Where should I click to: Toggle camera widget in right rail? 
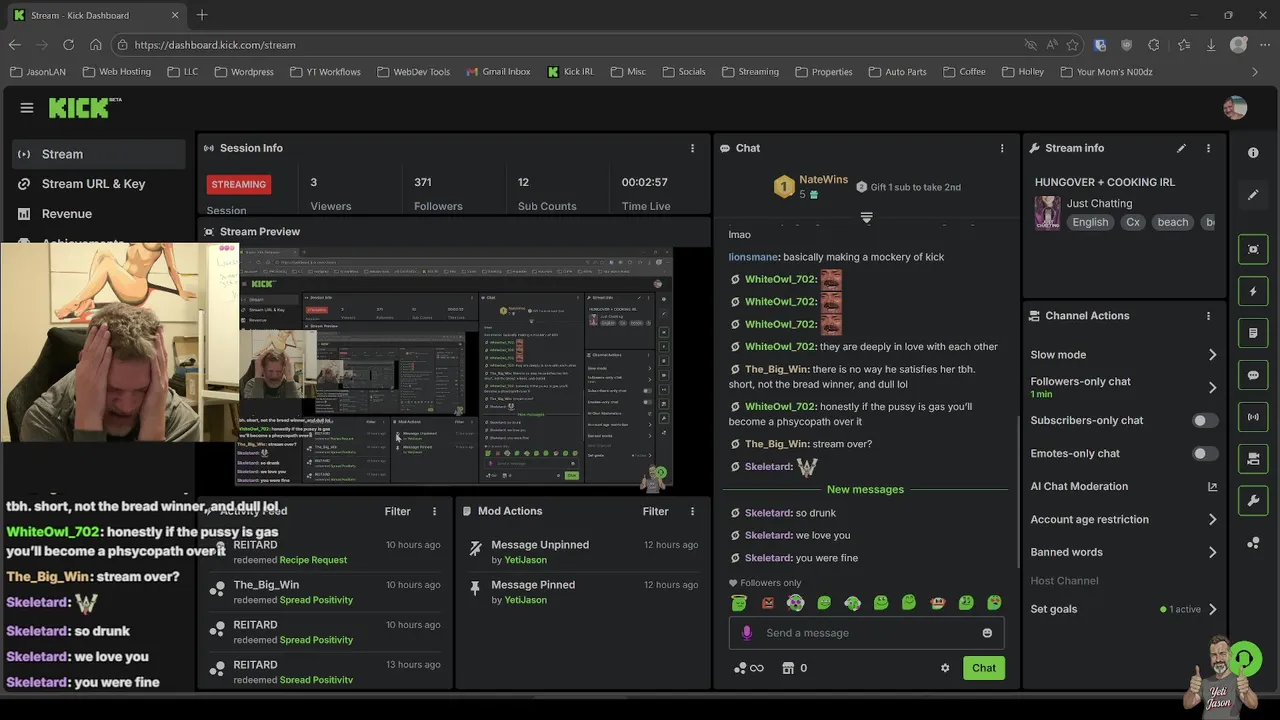(1253, 459)
